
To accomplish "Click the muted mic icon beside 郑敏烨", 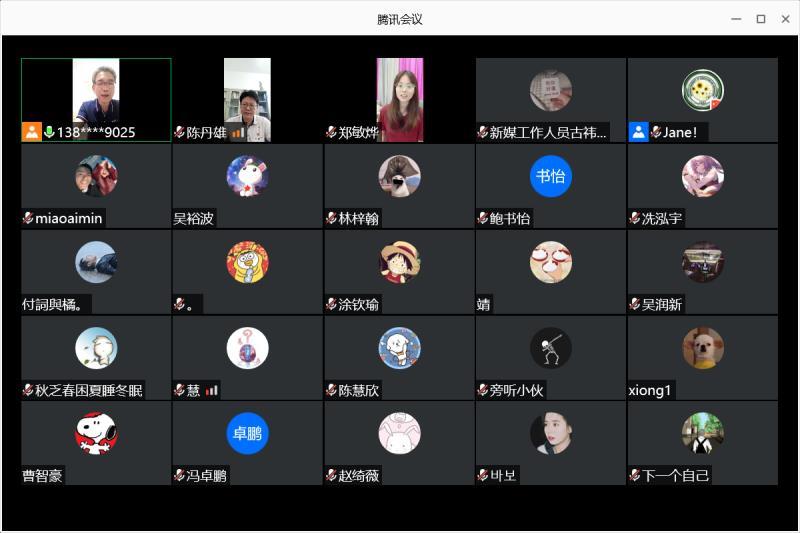I will [331, 132].
